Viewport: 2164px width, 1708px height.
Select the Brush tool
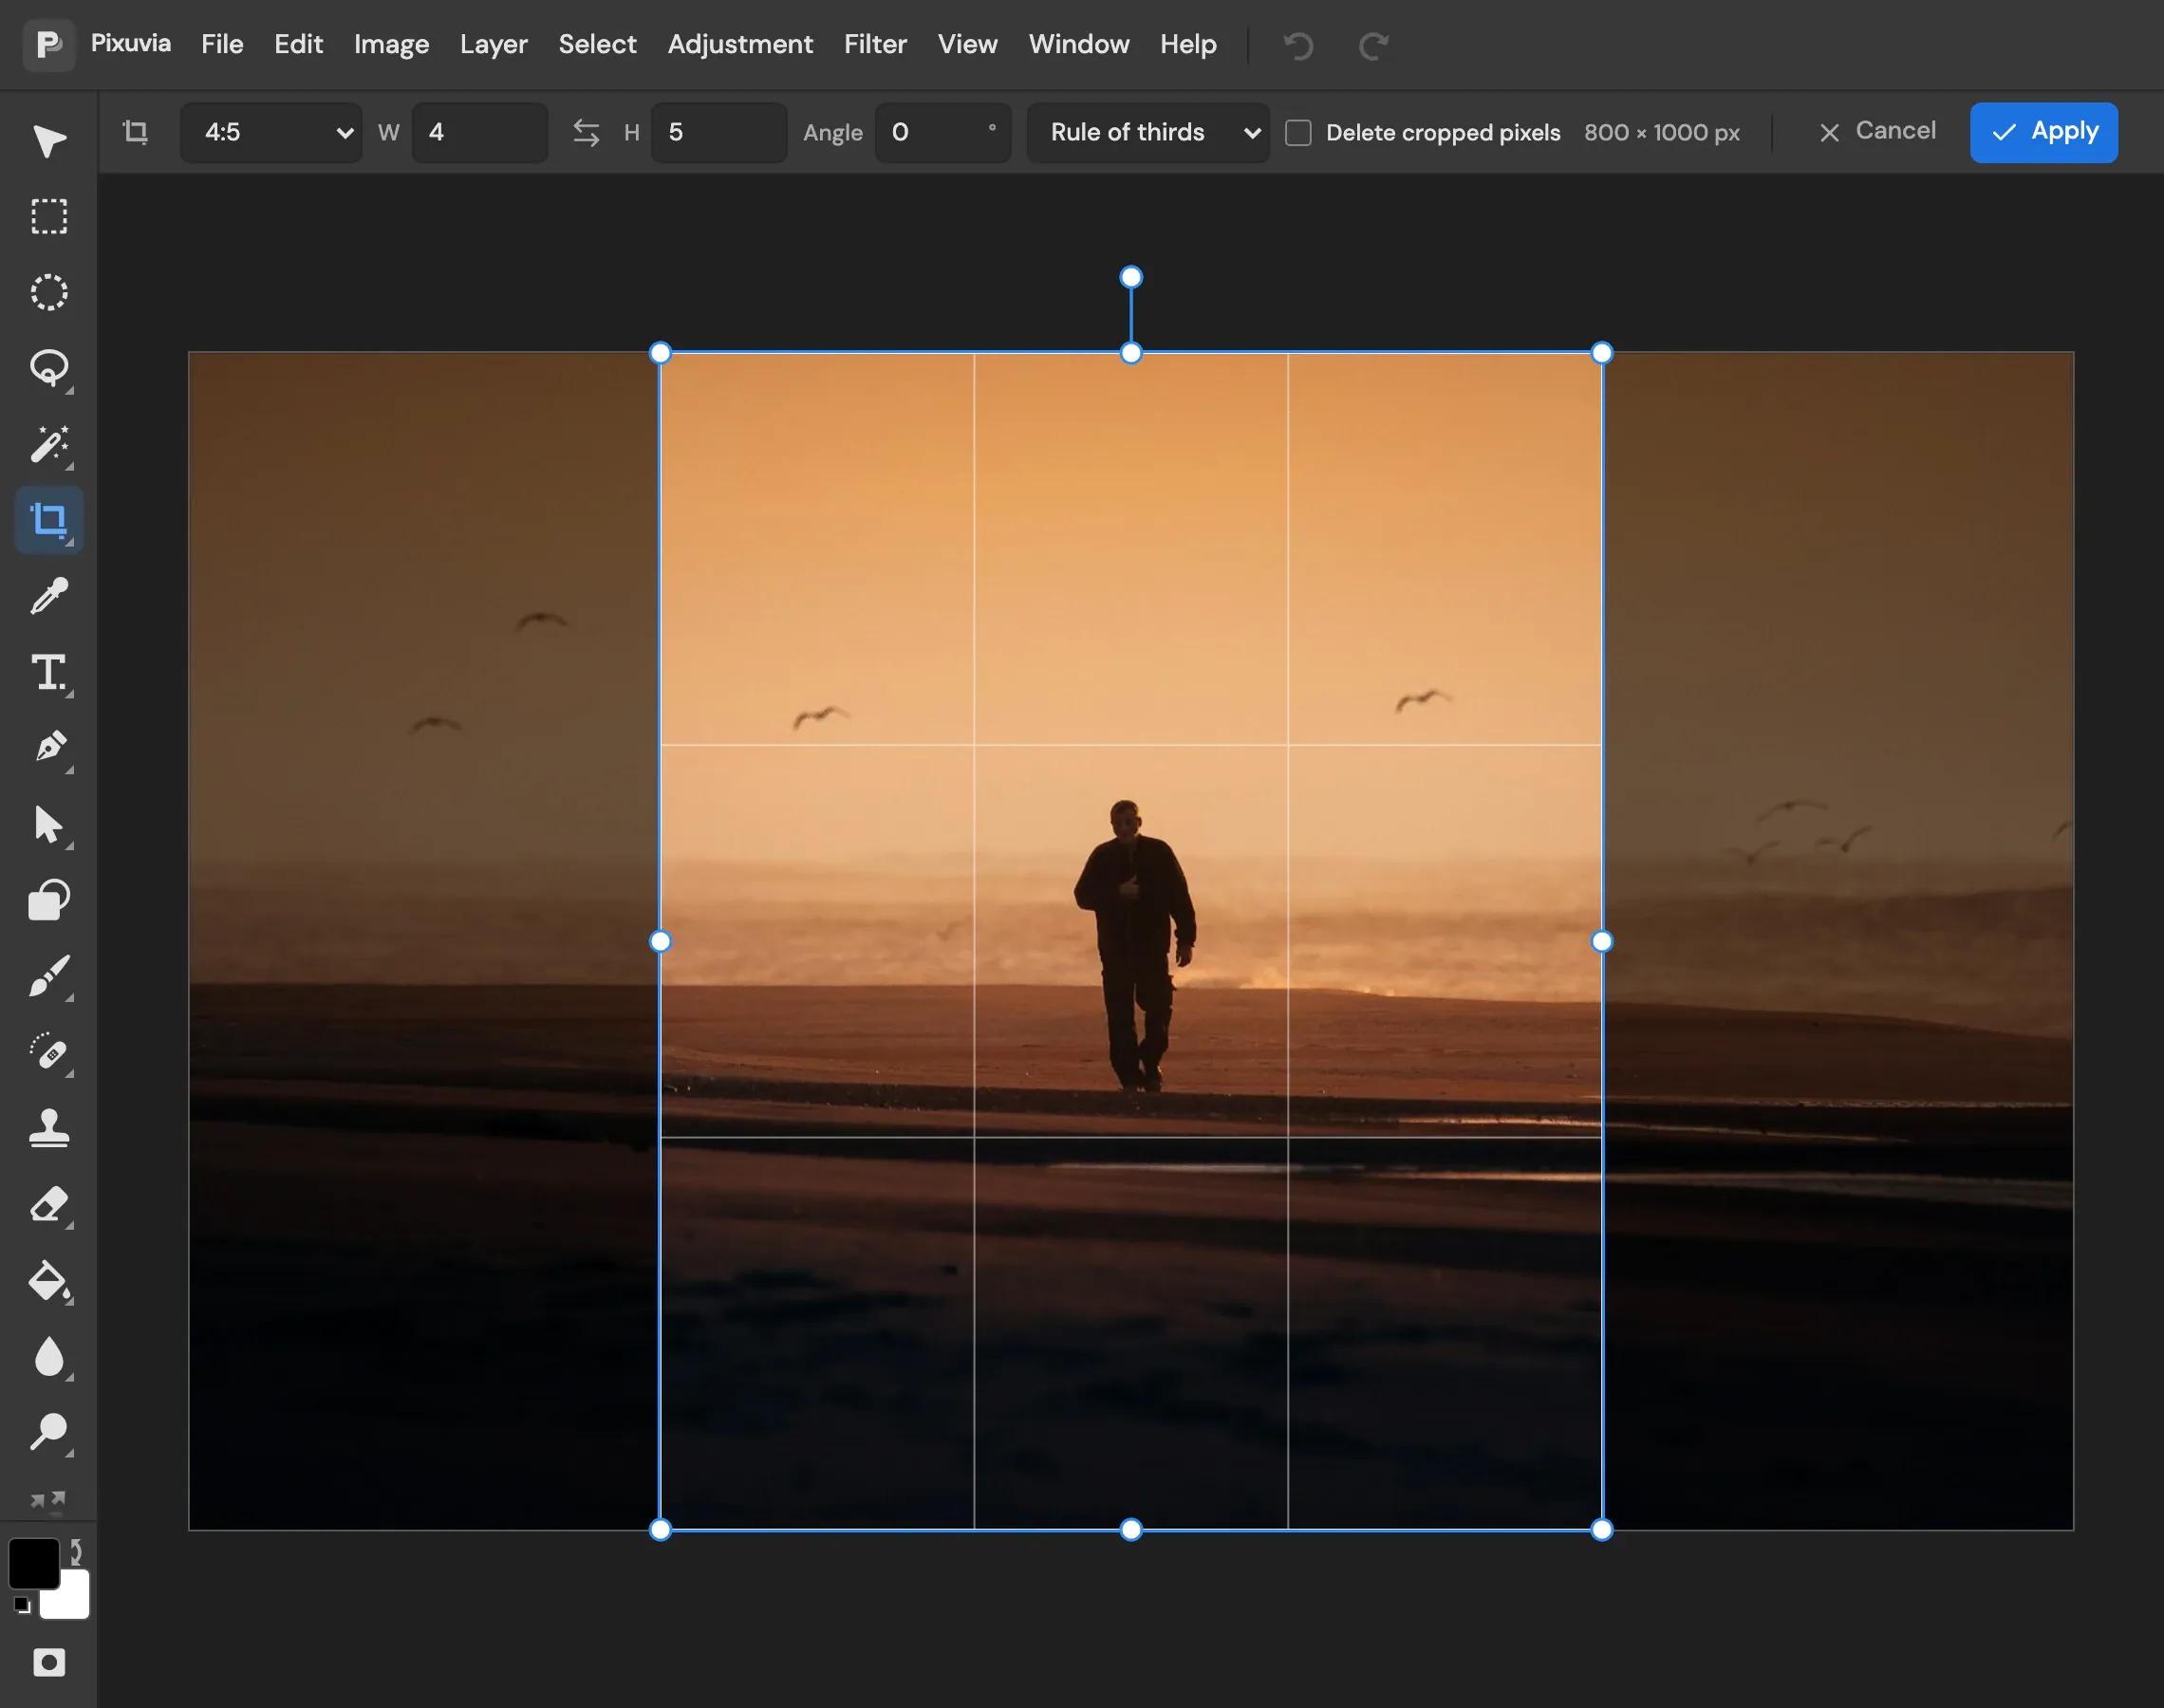pyautogui.click(x=48, y=977)
